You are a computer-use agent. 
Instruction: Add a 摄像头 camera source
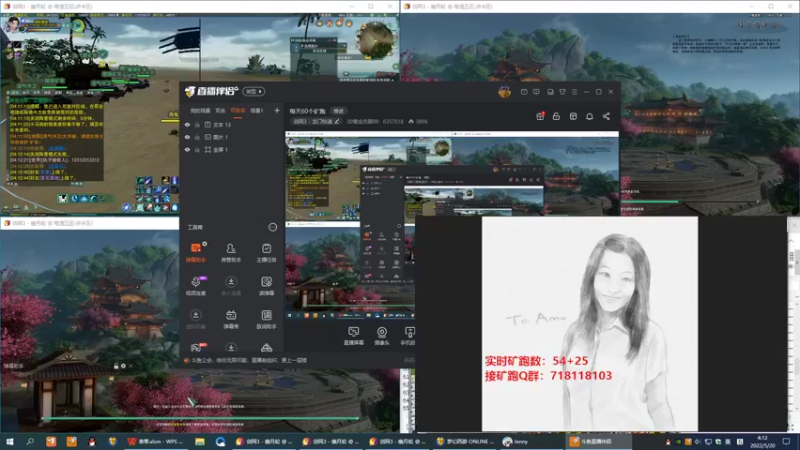point(382,336)
